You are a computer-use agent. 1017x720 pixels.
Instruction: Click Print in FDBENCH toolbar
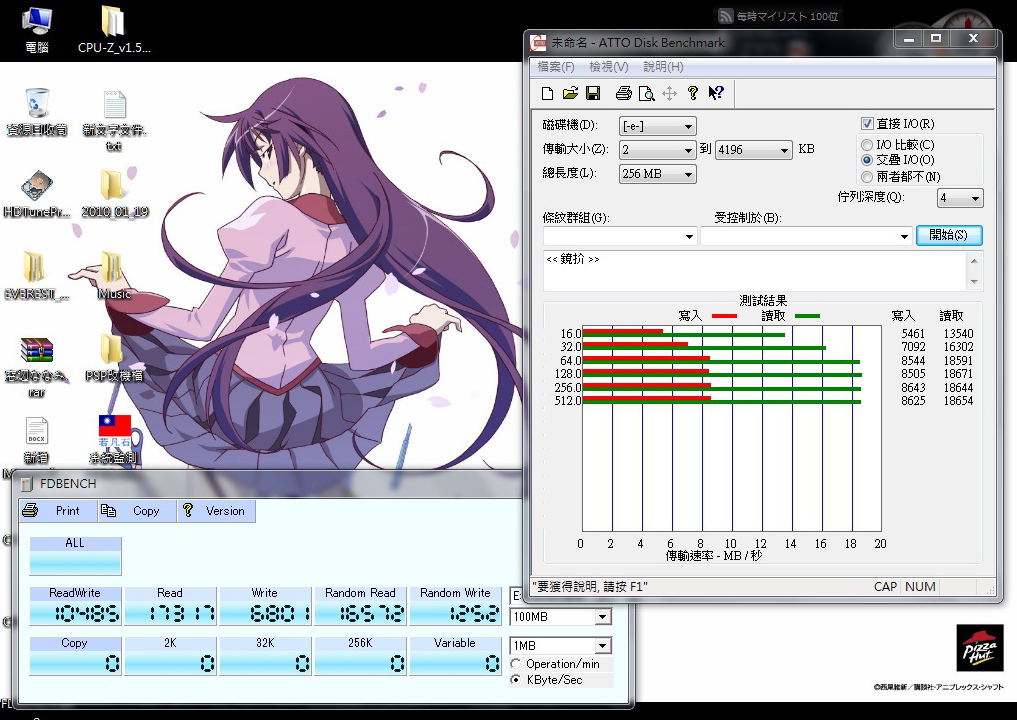point(58,511)
